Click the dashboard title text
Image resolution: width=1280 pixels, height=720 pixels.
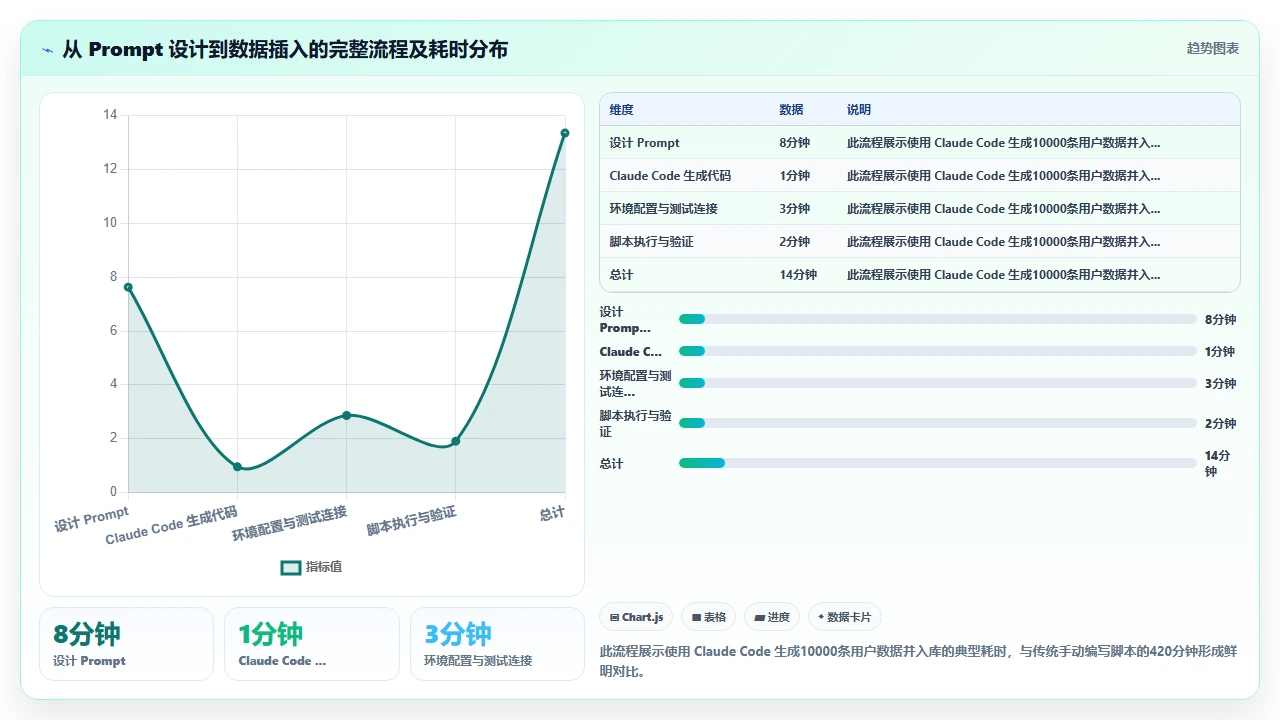point(285,49)
